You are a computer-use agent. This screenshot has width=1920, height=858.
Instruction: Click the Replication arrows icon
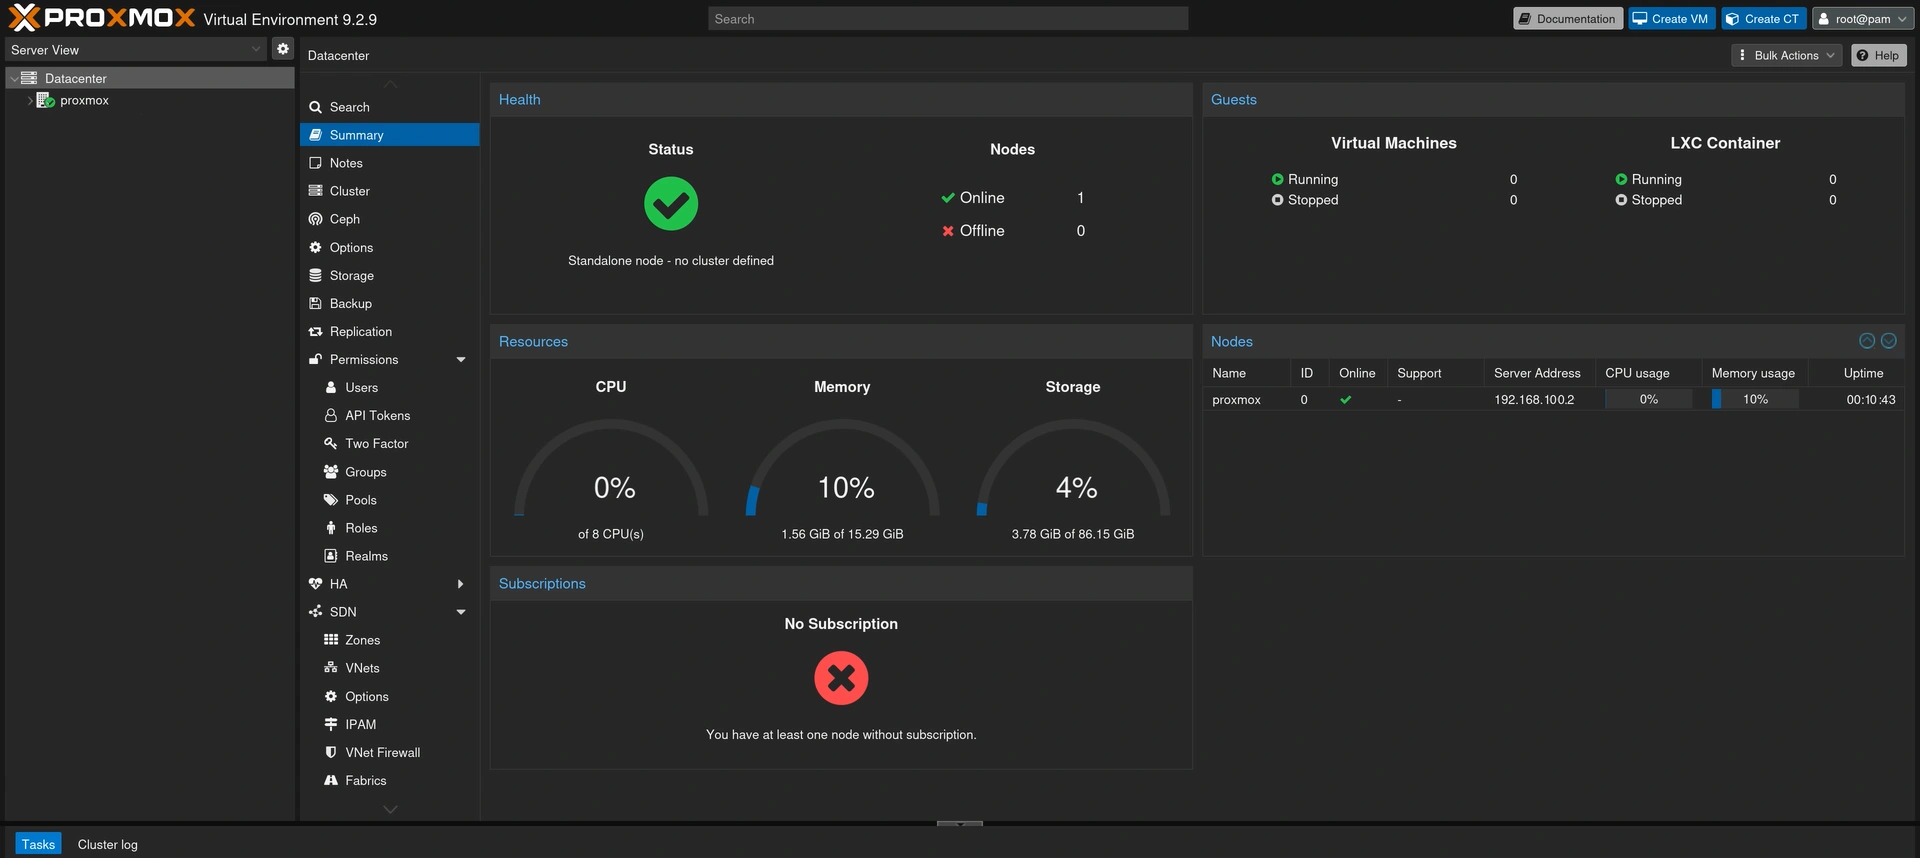click(315, 331)
